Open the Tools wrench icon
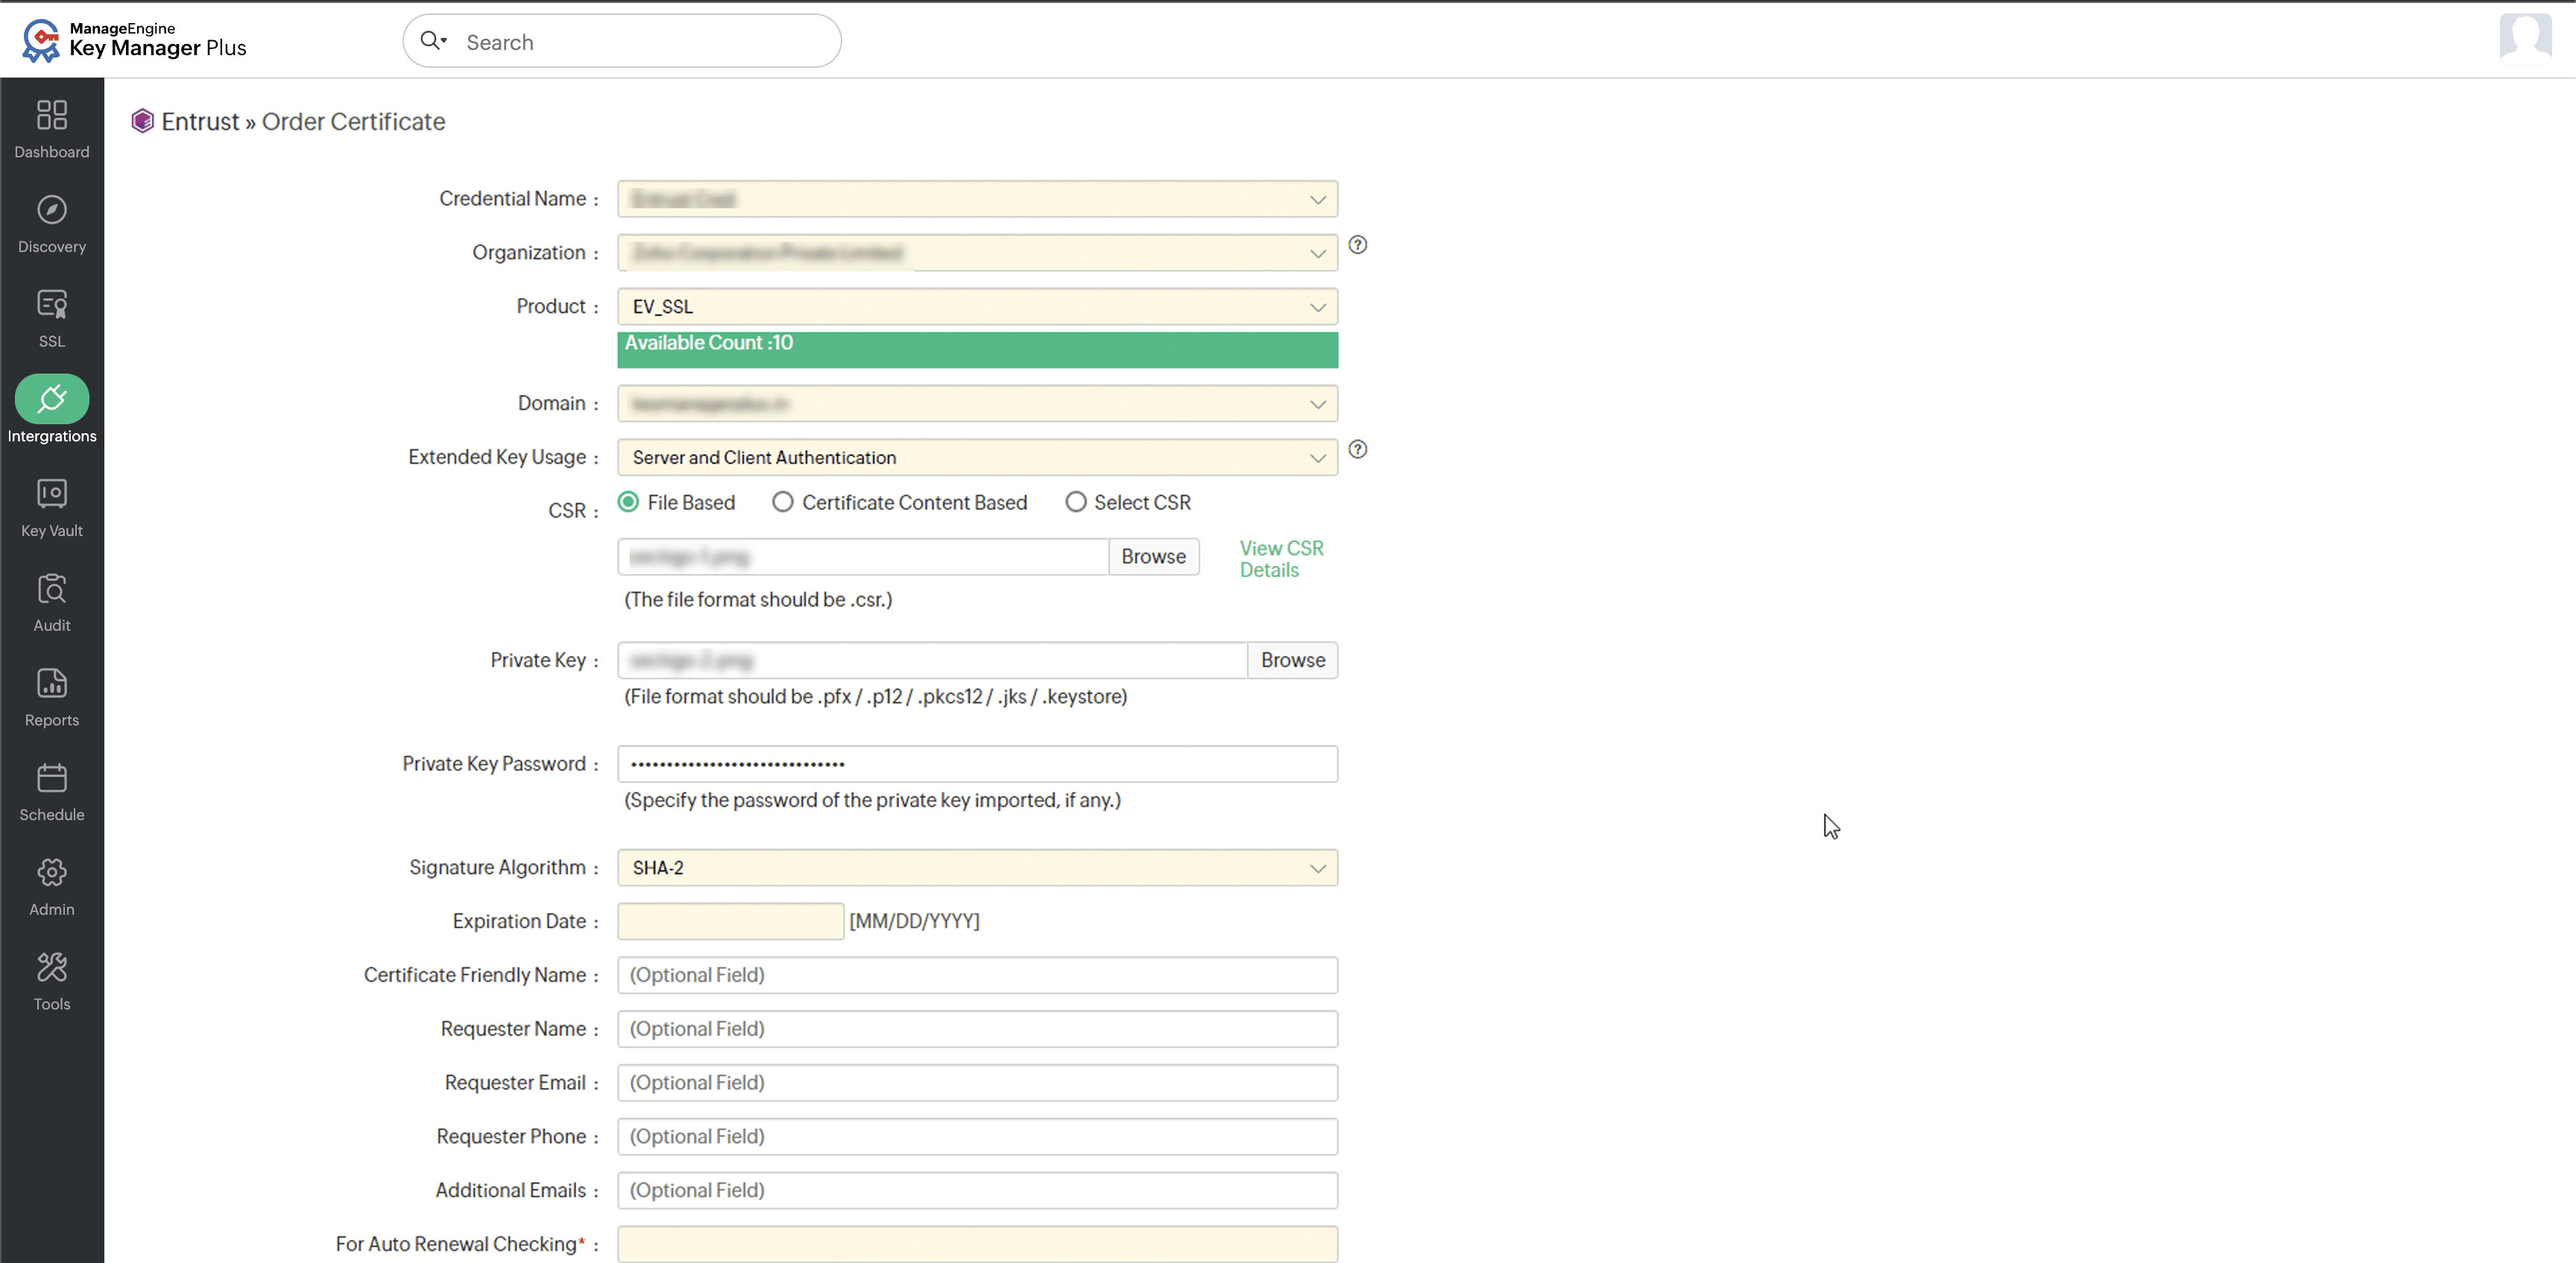The image size is (2576, 1263). pyautogui.click(x=52, y=967)
